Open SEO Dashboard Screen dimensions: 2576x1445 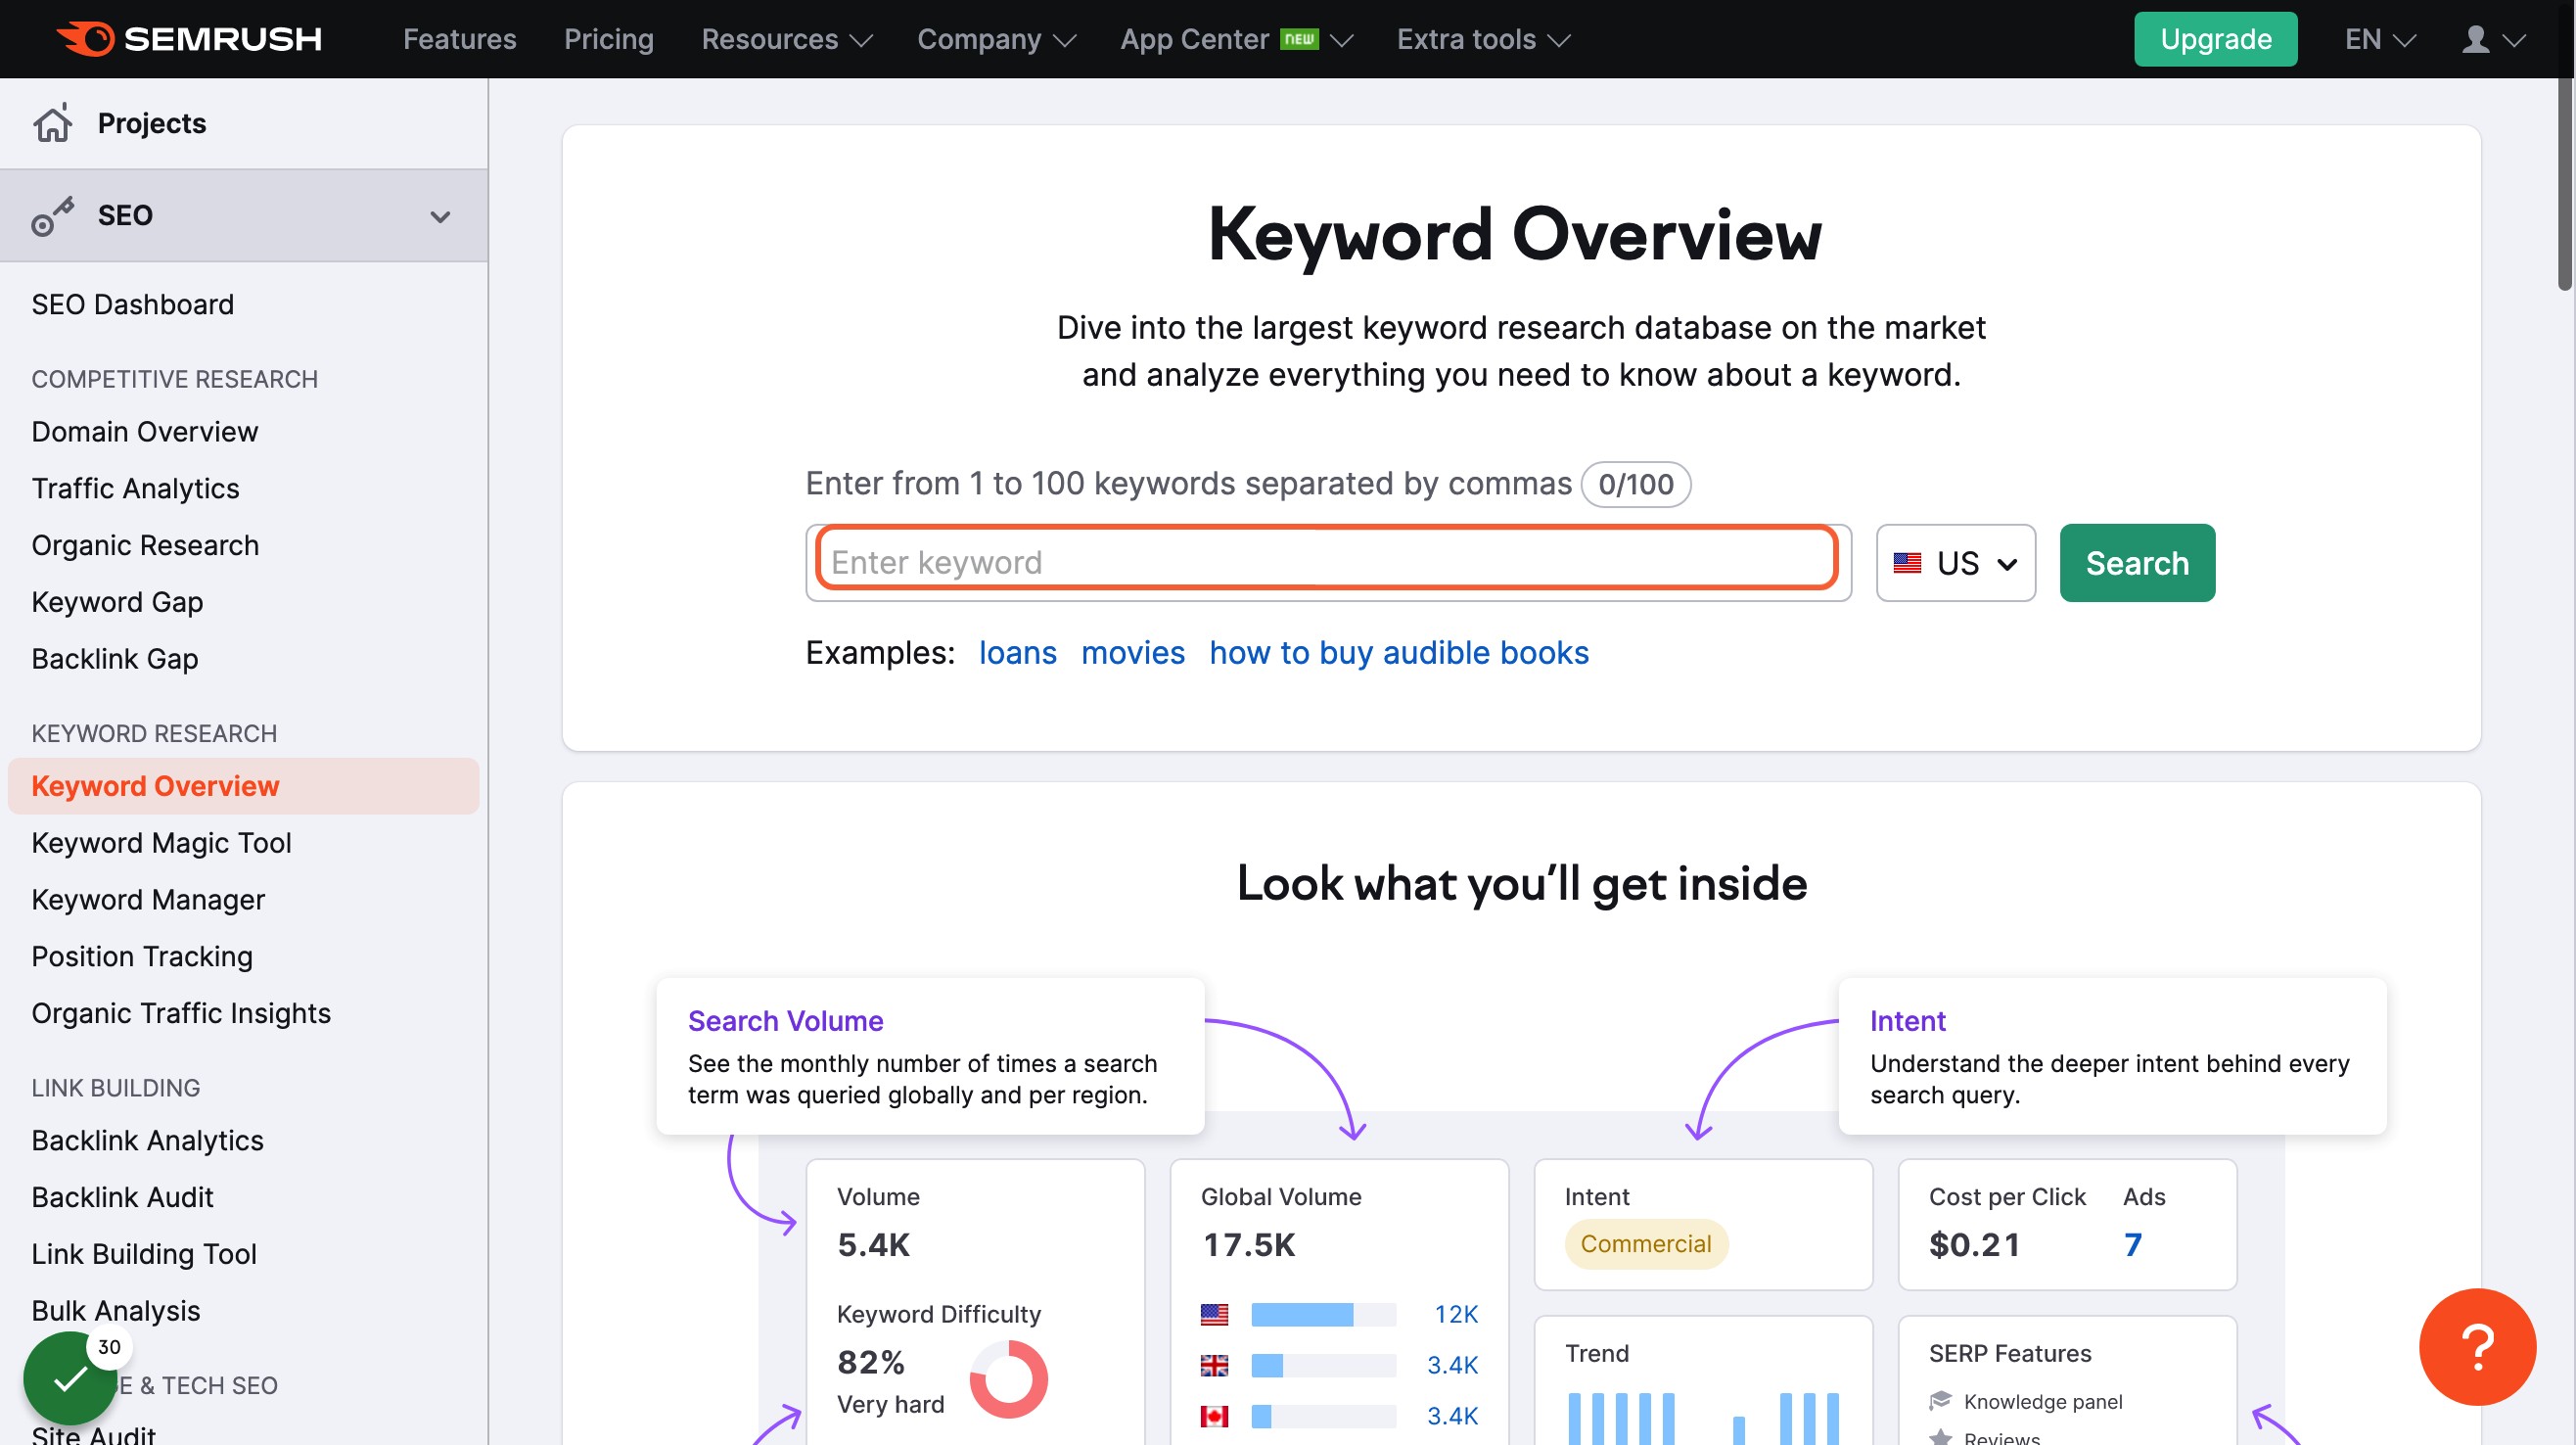coord(132,304)
